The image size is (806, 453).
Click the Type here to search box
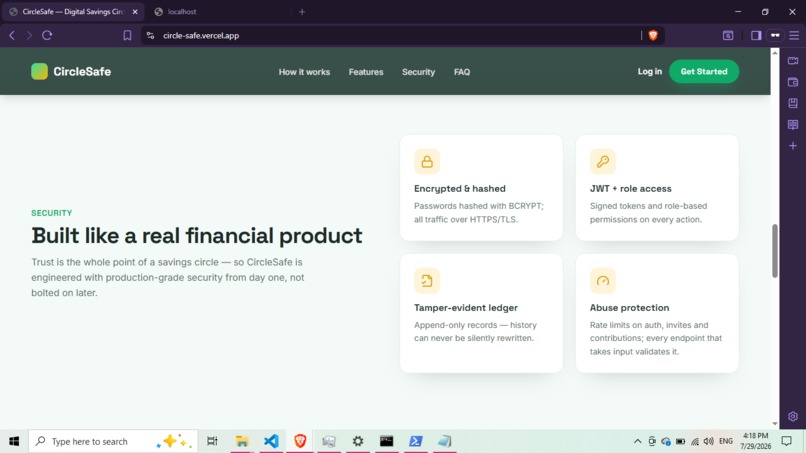tap(113, 441)
